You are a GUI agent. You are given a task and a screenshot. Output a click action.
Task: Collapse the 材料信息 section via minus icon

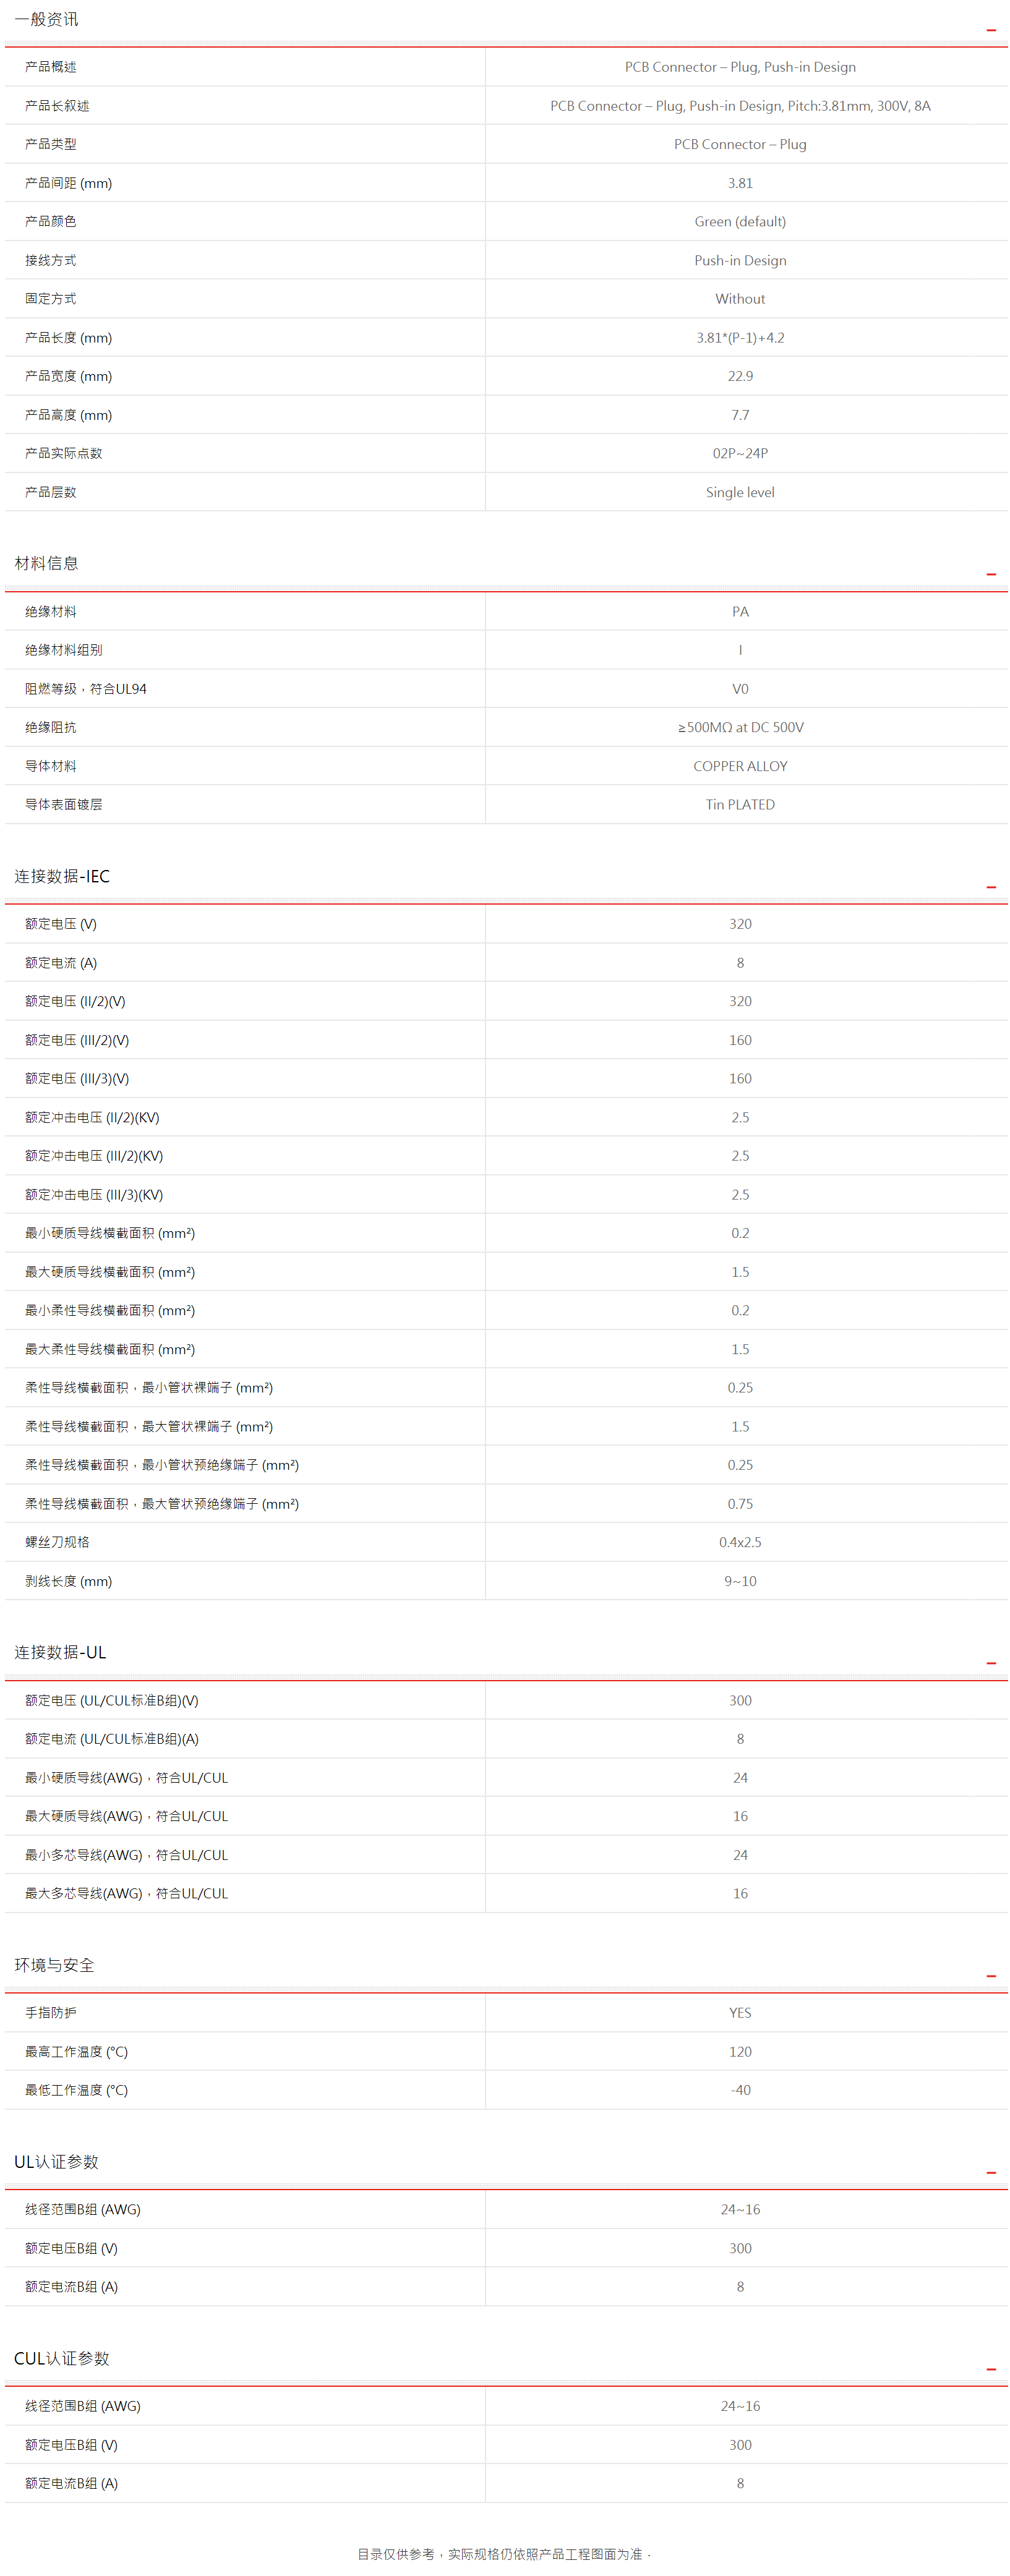point(991,574)
